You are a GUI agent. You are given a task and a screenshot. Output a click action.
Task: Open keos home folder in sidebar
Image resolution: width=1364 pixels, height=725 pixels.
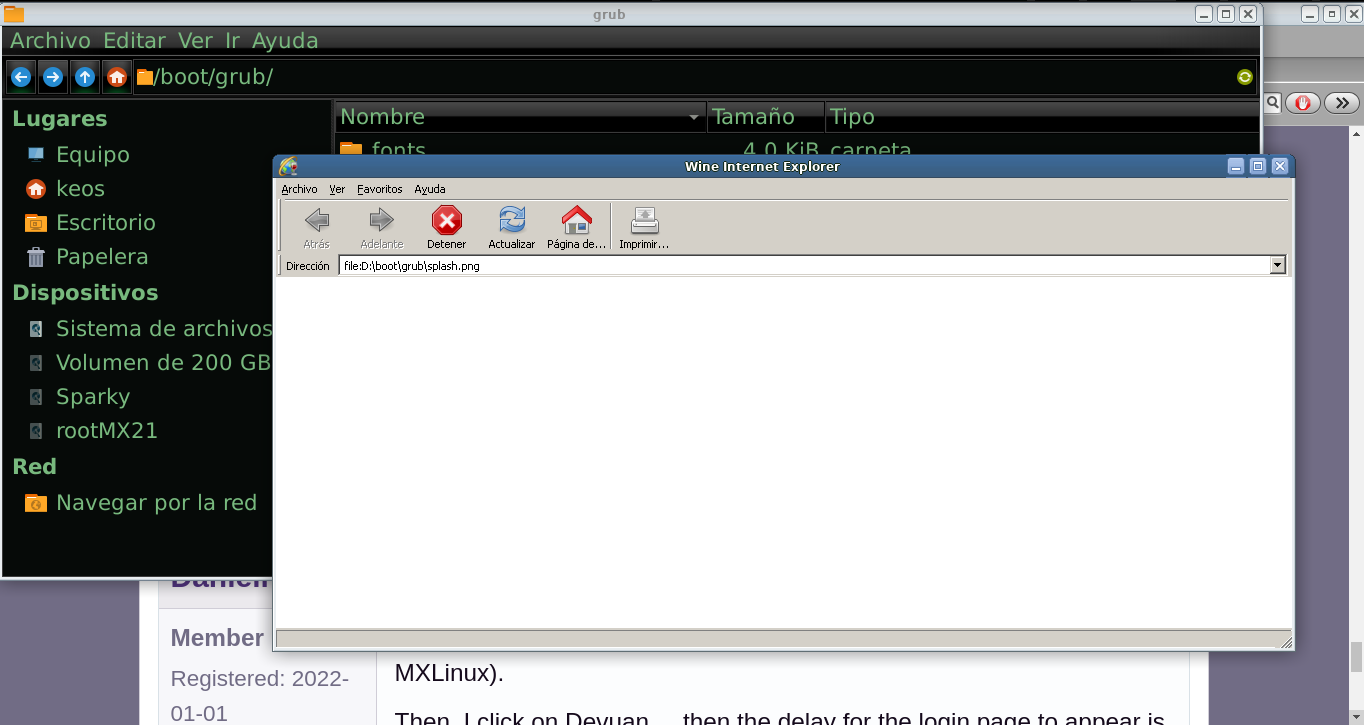[x=80, y=188]
